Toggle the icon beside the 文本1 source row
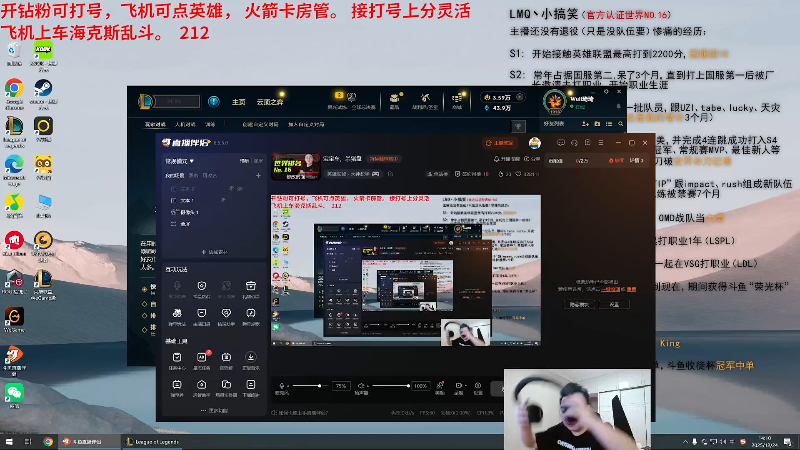Screen dimensions: 800x450 coord(223,200)
